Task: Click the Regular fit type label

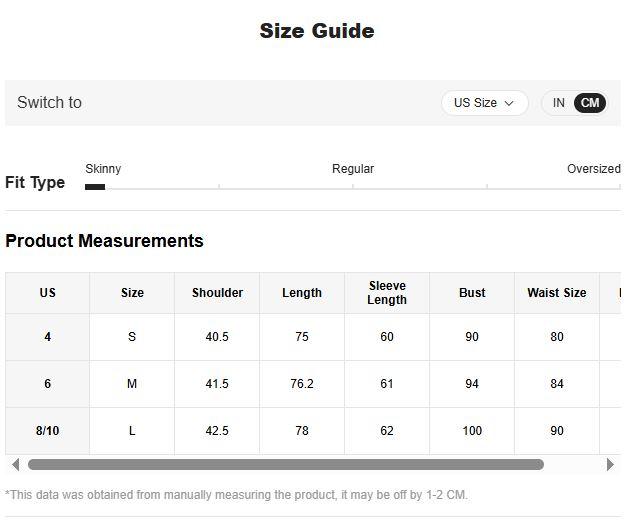Action: click(x=353, y=169)
